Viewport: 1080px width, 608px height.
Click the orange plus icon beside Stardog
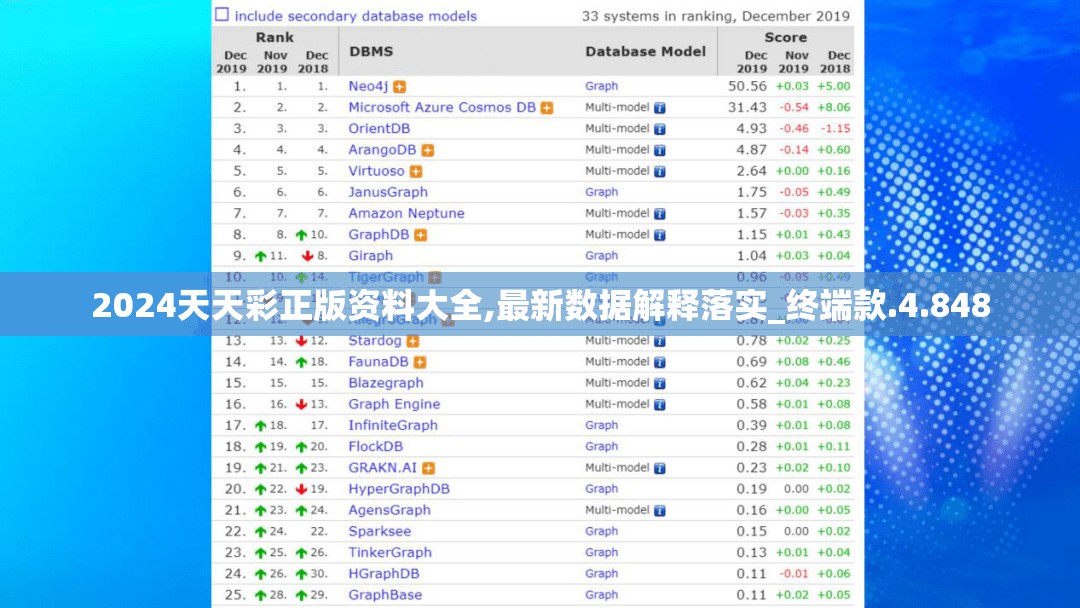point(413,341)
